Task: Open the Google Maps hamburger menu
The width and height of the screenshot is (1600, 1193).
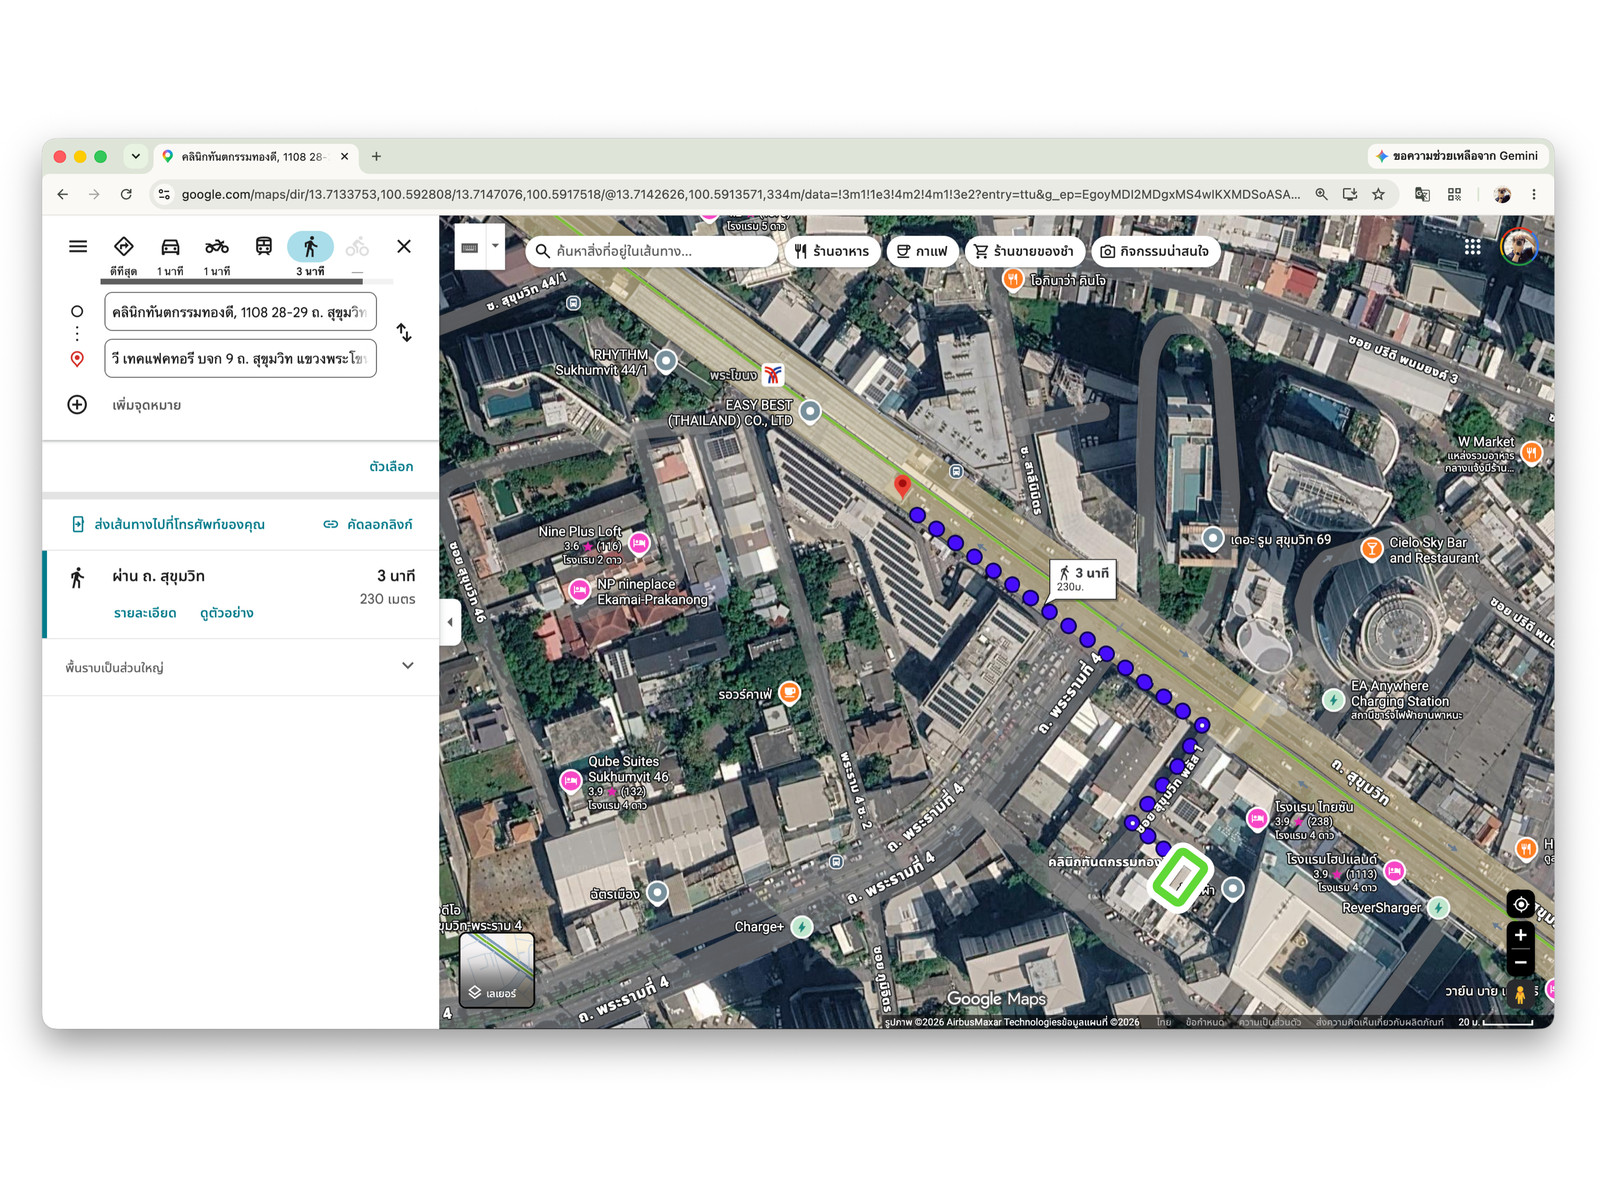Action: [x=78, y=246]
